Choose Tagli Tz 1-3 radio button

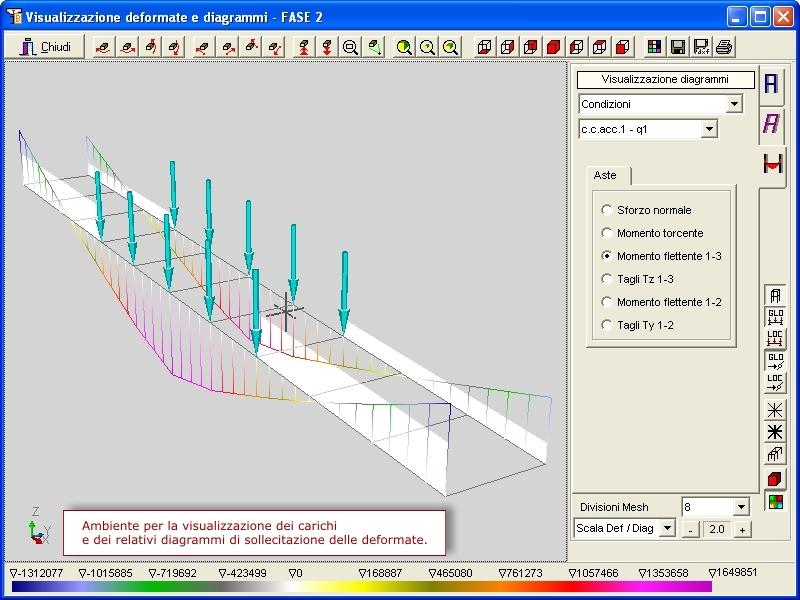coord(607,279)
